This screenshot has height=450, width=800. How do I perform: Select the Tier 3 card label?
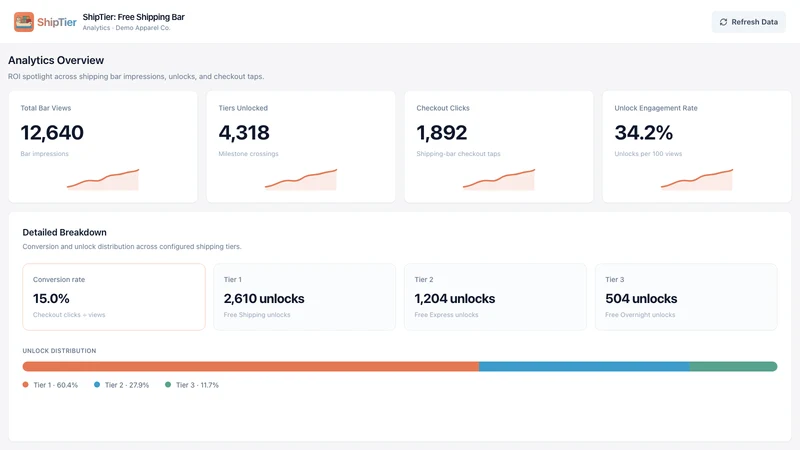615,280
